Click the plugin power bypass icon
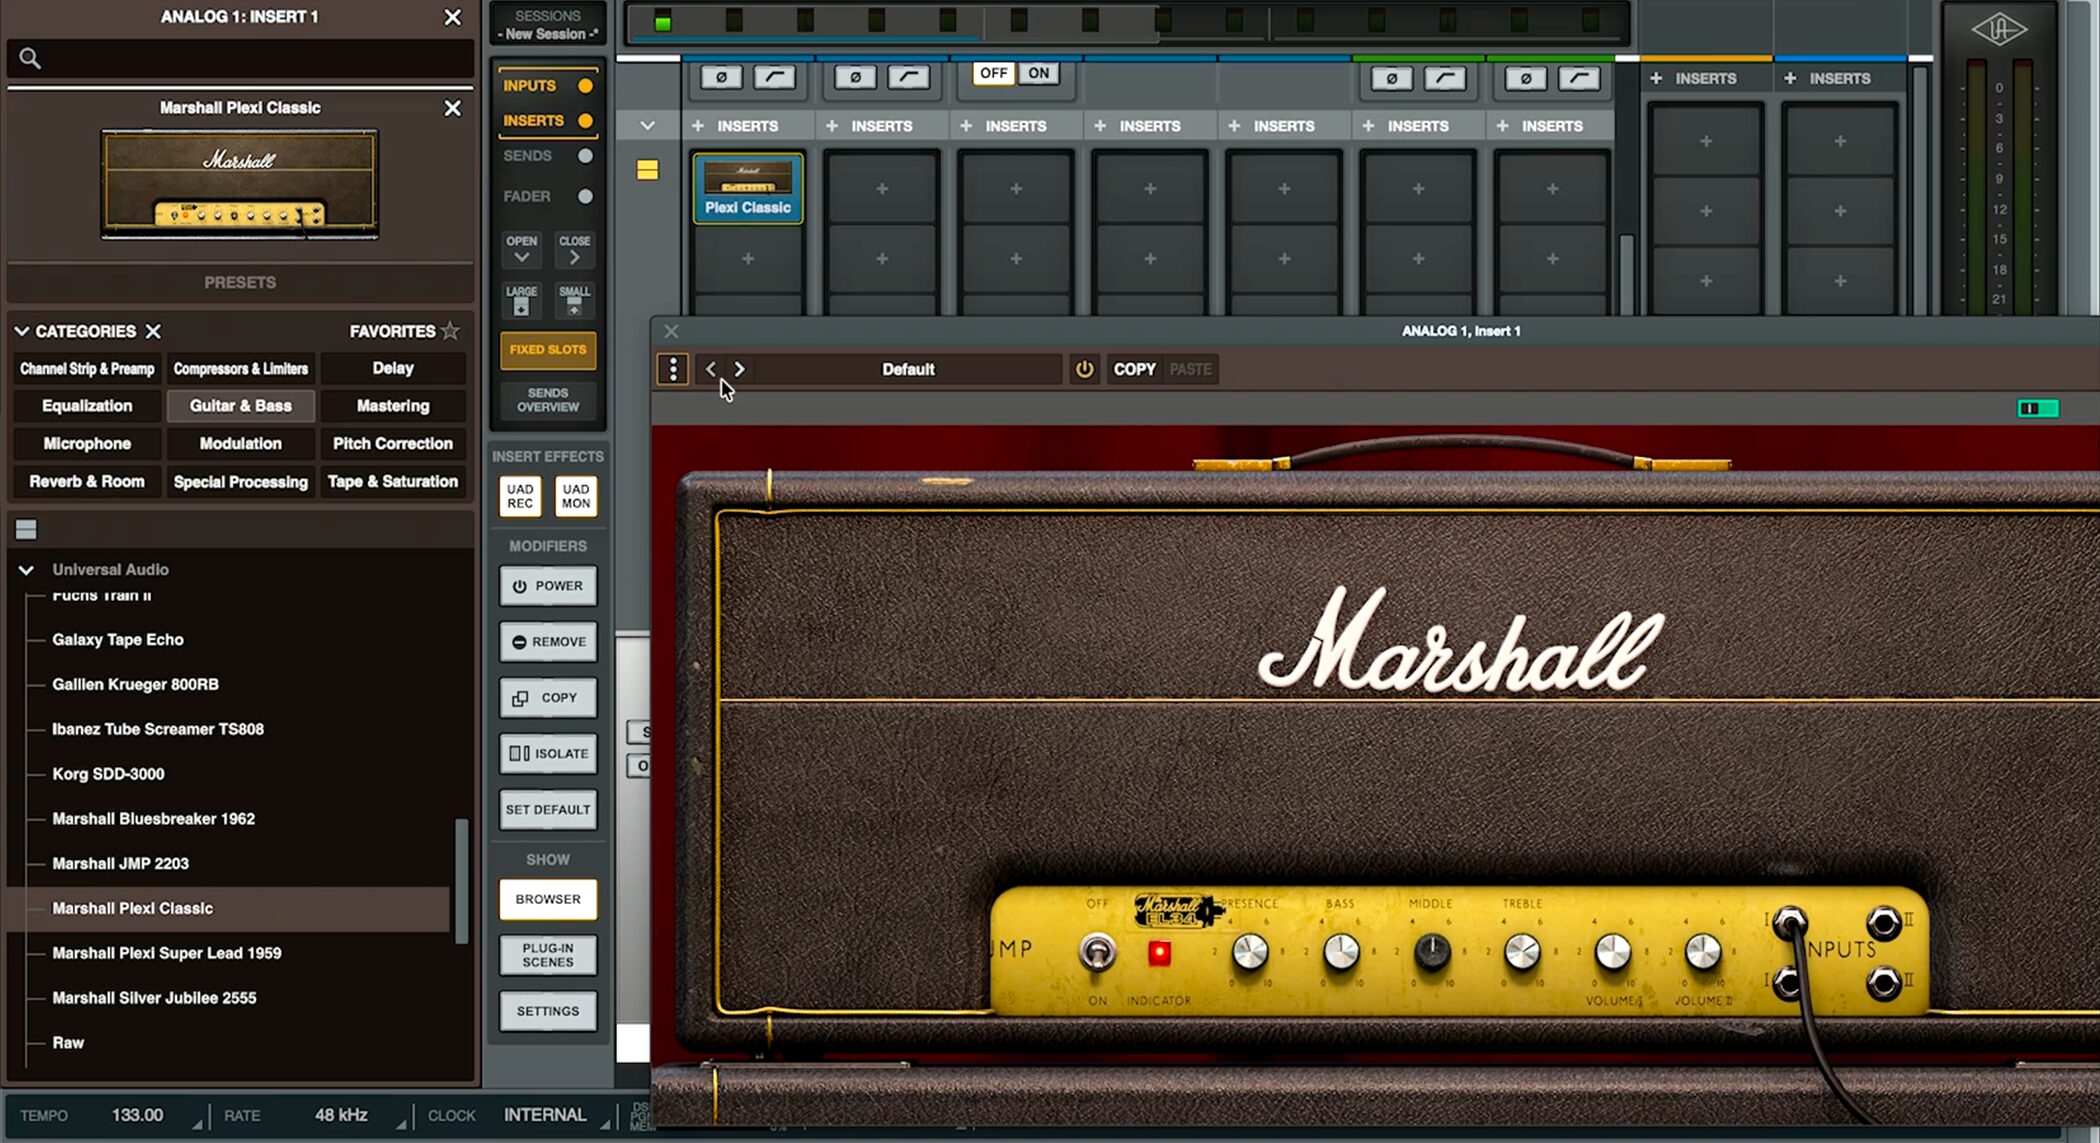The image size is (2100, 1143). [1084, 369]
